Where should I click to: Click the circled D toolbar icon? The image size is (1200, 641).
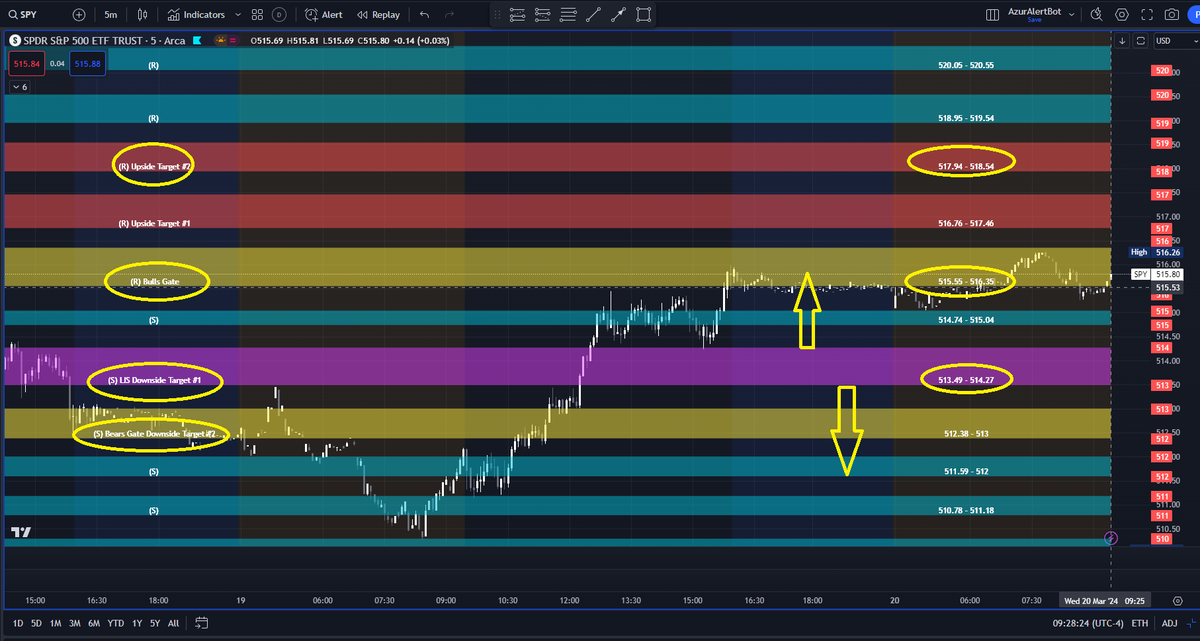[x=279, y=15]
